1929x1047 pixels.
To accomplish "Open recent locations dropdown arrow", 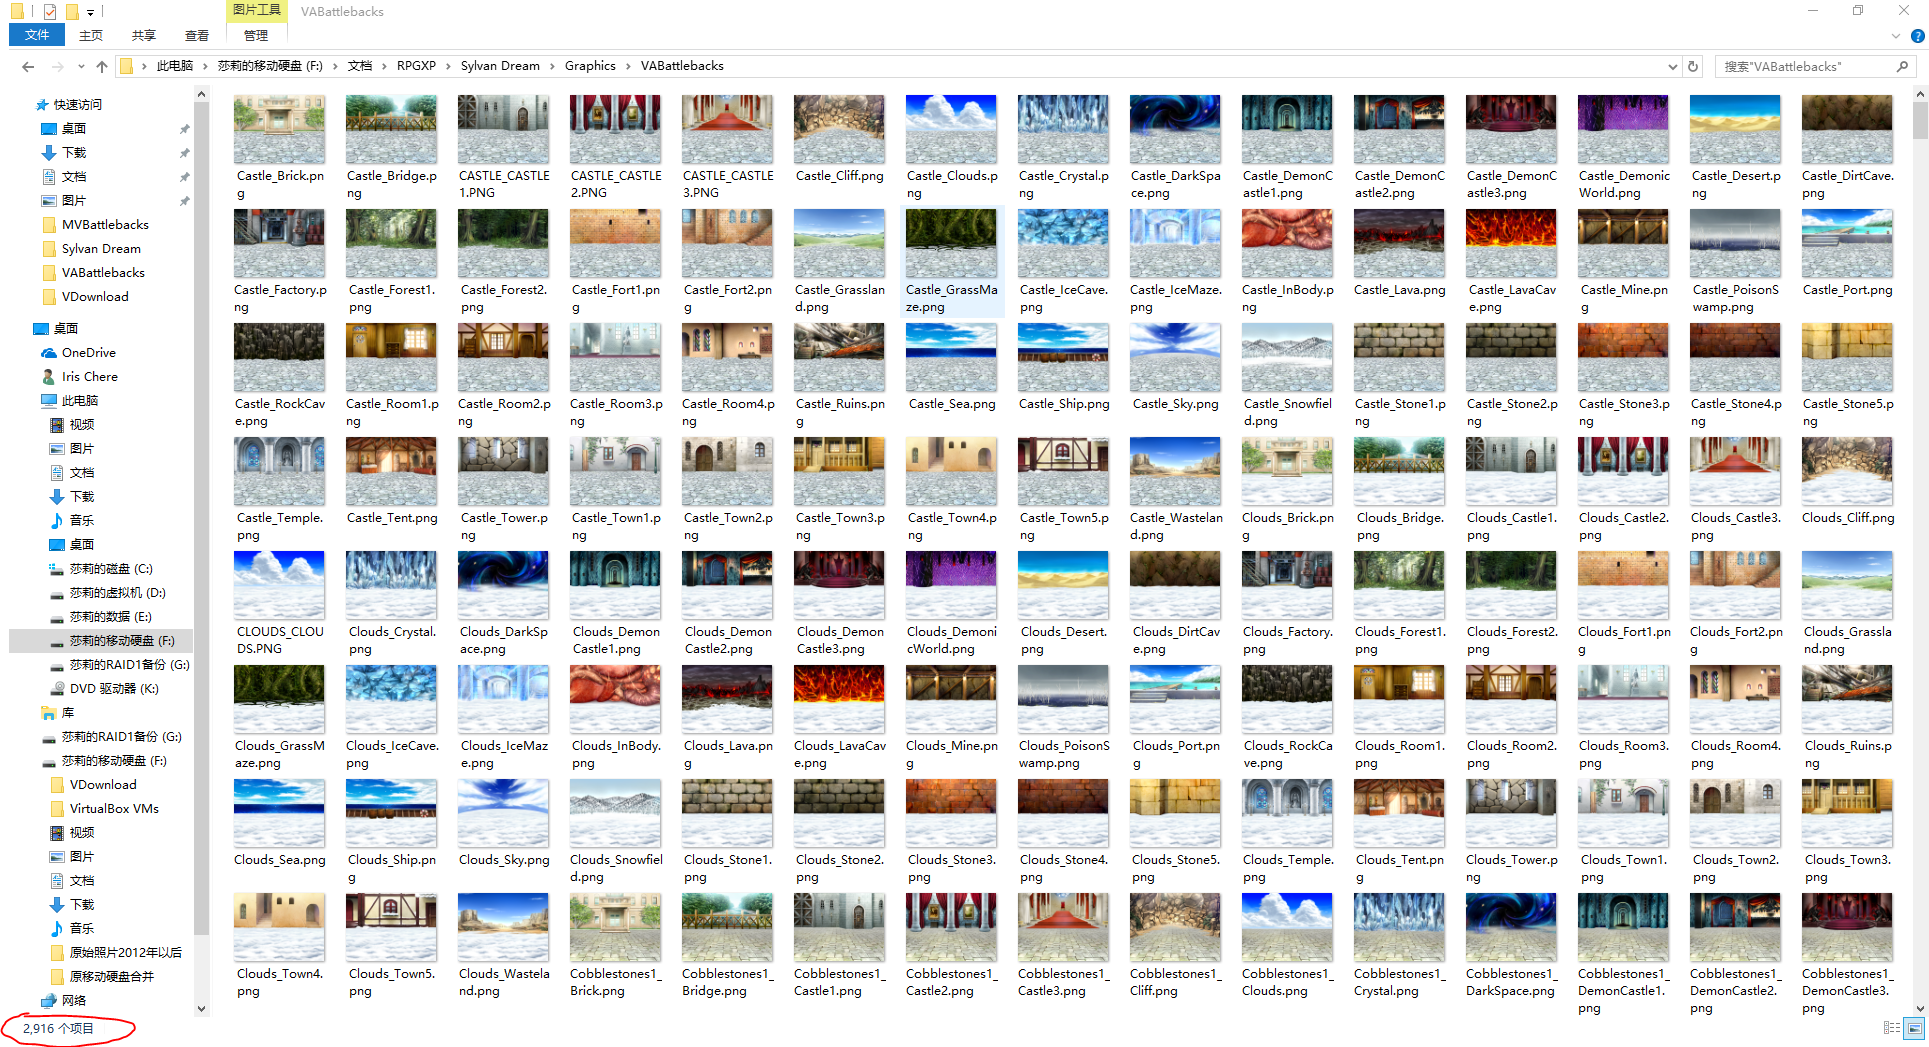I will click(81, 66).
